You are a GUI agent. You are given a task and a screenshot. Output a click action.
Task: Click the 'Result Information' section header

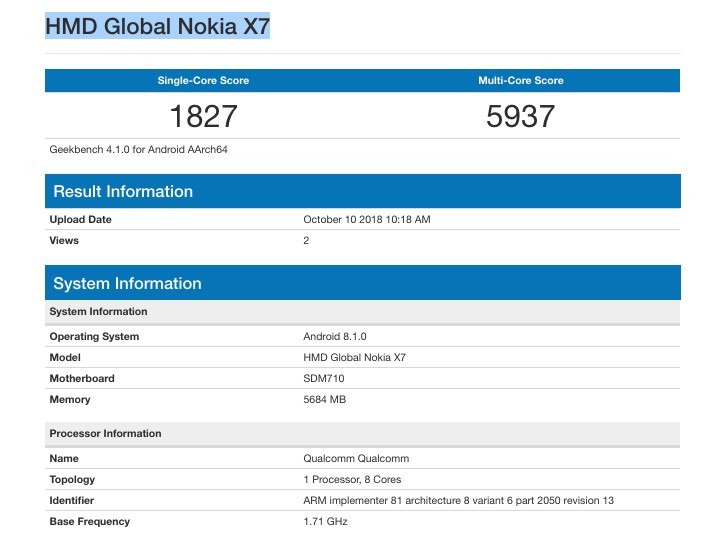(x=363, y=191)
